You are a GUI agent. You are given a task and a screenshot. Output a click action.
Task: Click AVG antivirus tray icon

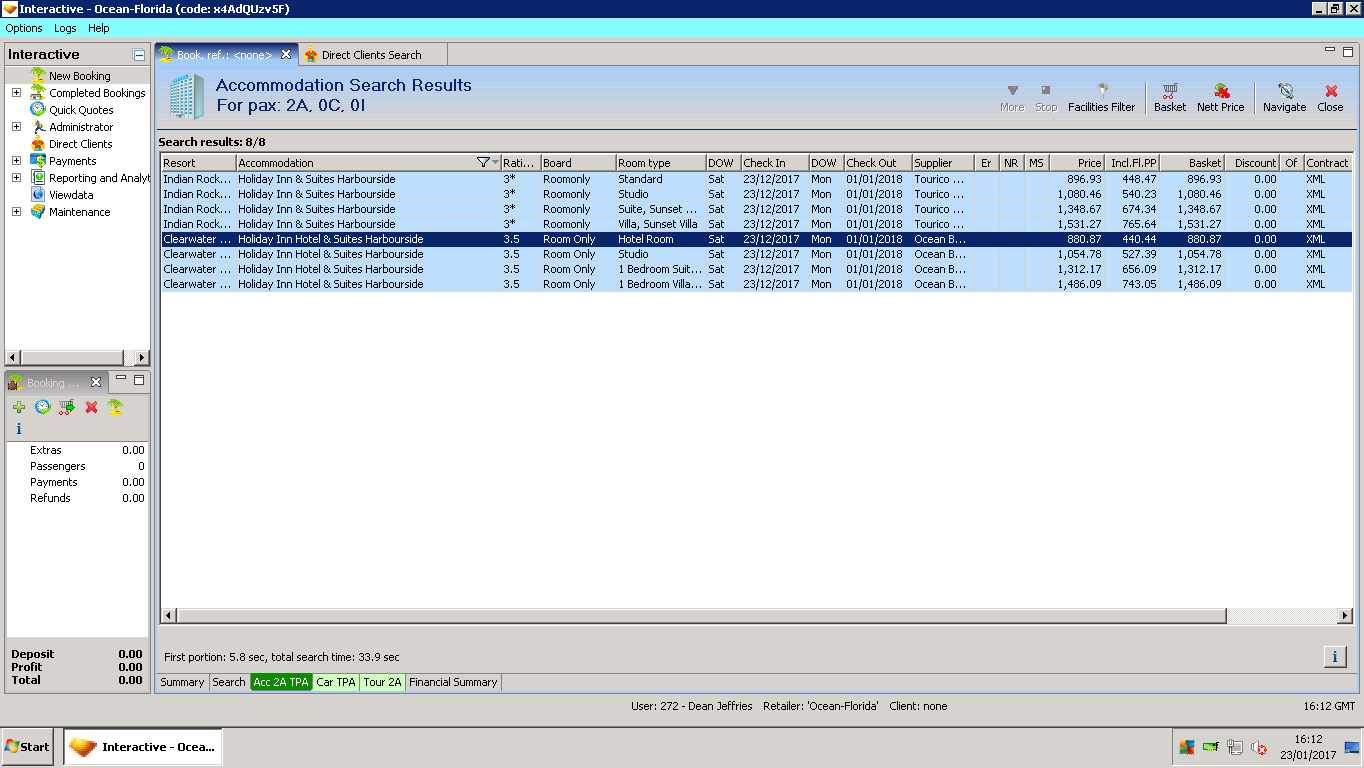click(1187, 747)
